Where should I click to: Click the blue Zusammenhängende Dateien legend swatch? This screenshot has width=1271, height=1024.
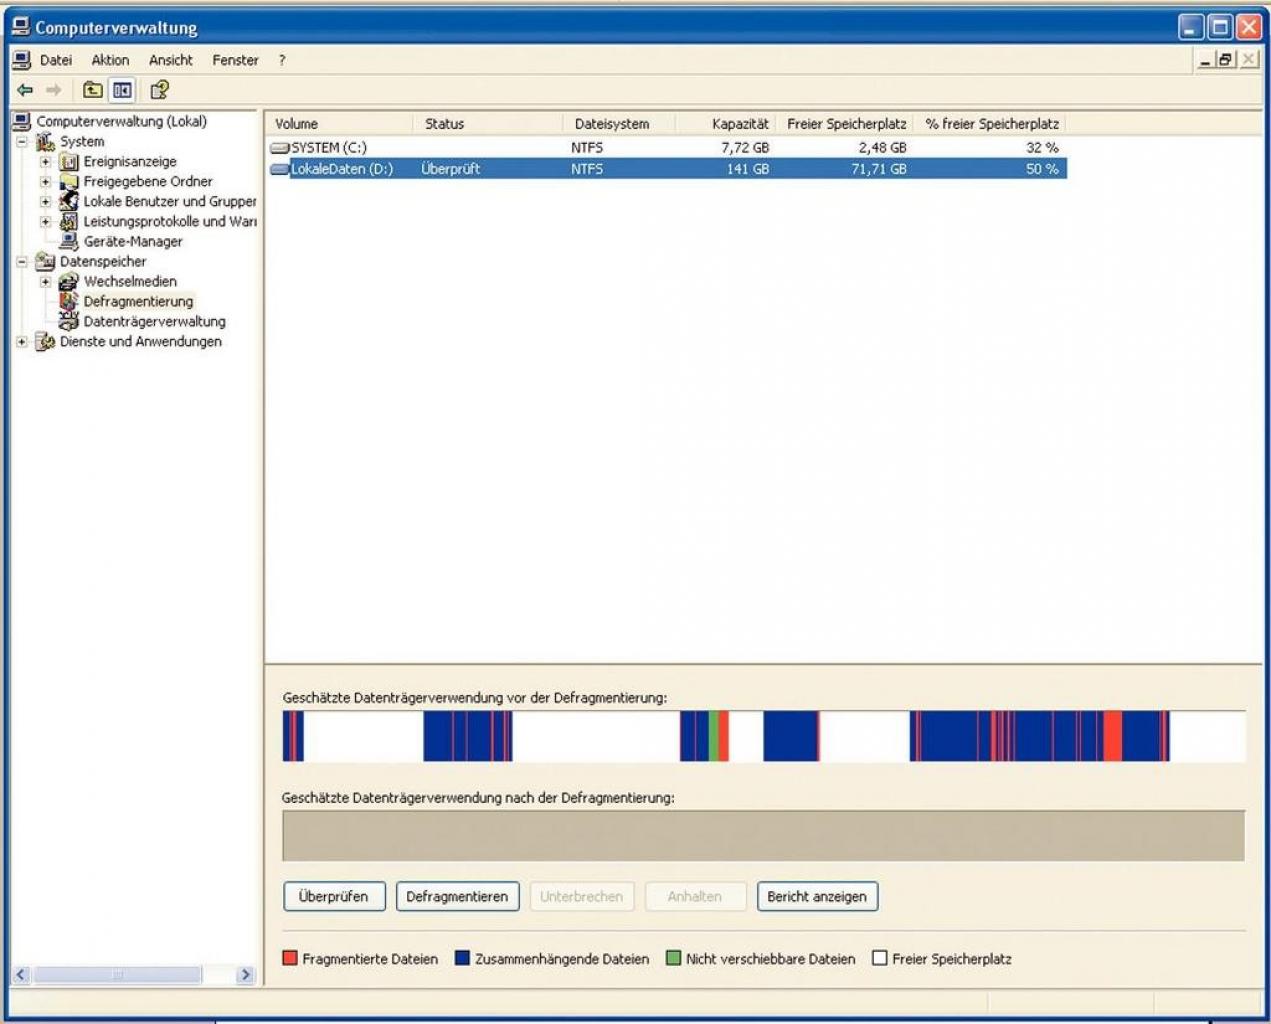click(462, 958)
